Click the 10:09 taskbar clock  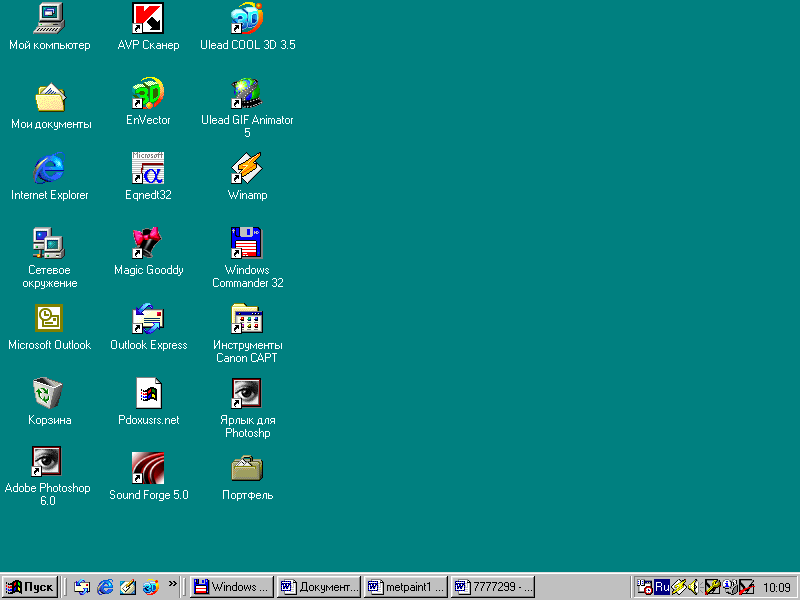click(777, 588)
